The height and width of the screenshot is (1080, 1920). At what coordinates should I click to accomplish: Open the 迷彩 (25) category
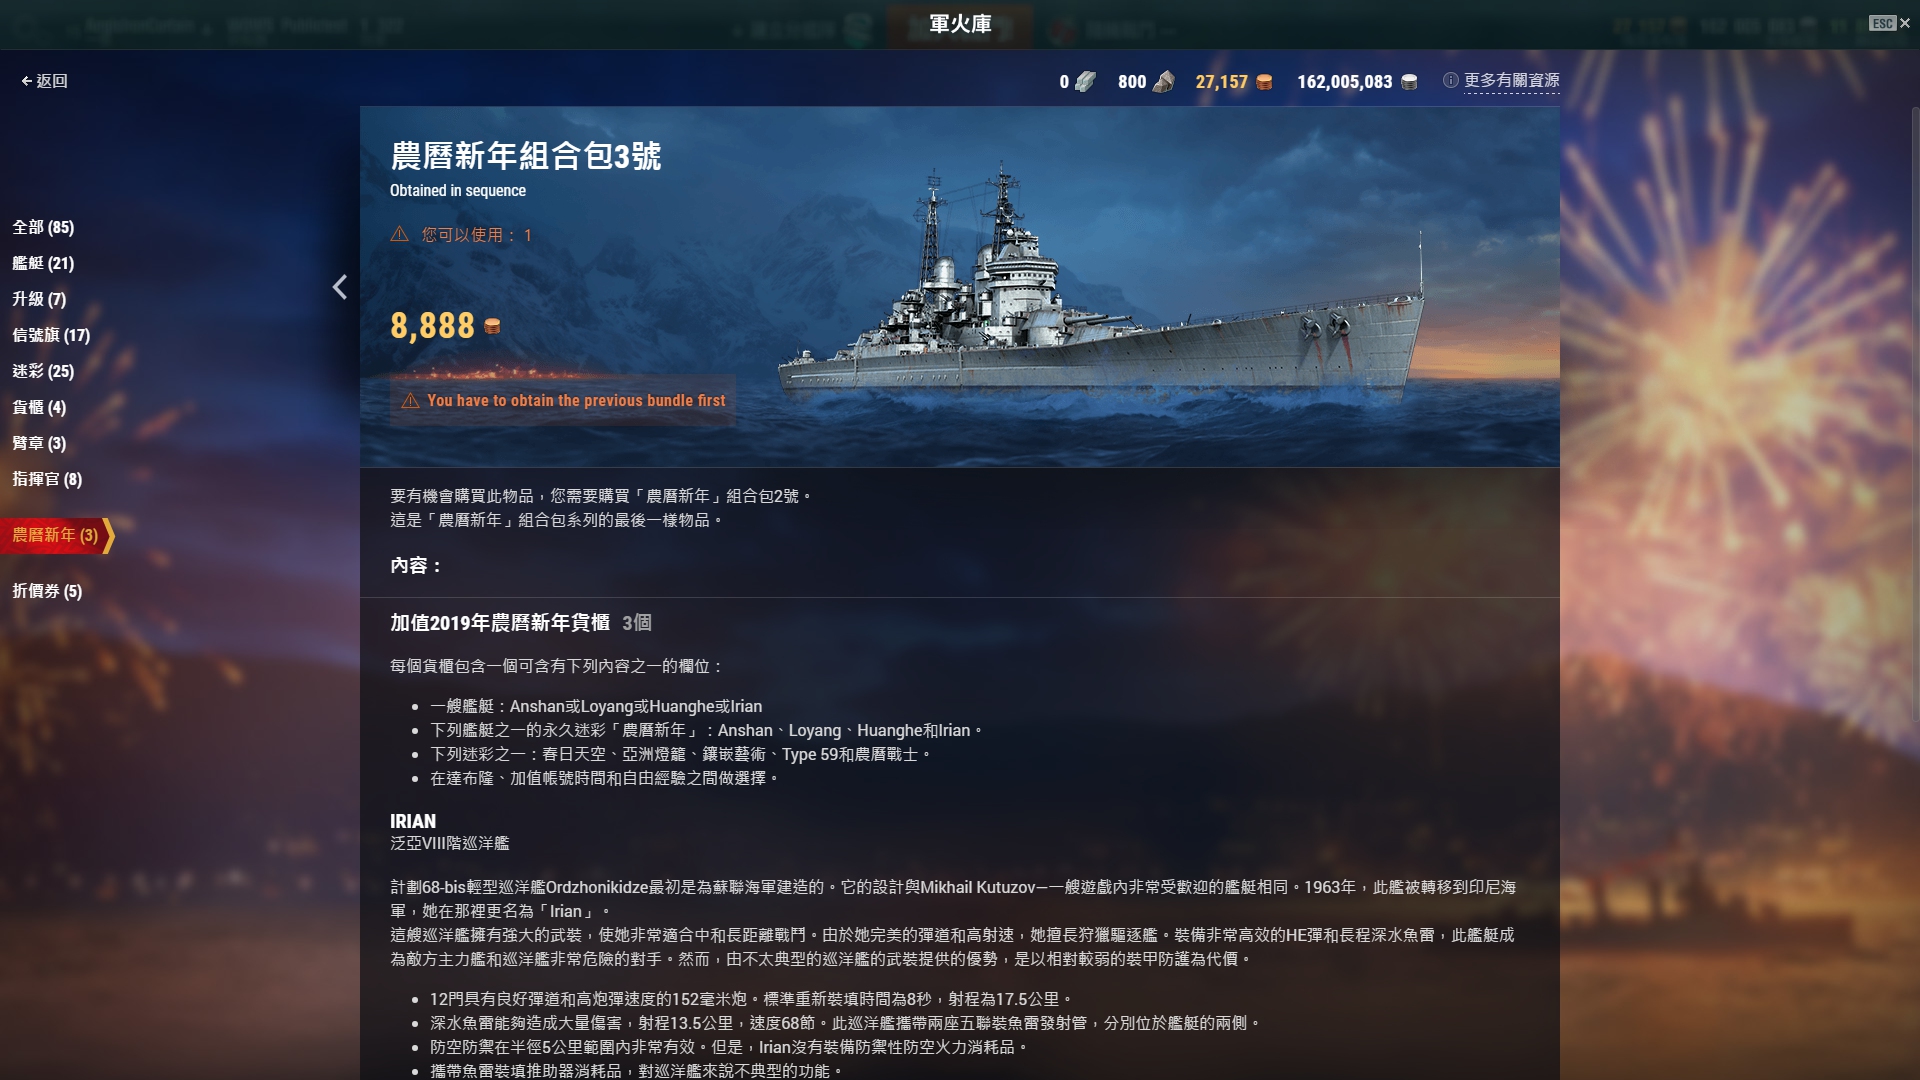tap(43, 371)
